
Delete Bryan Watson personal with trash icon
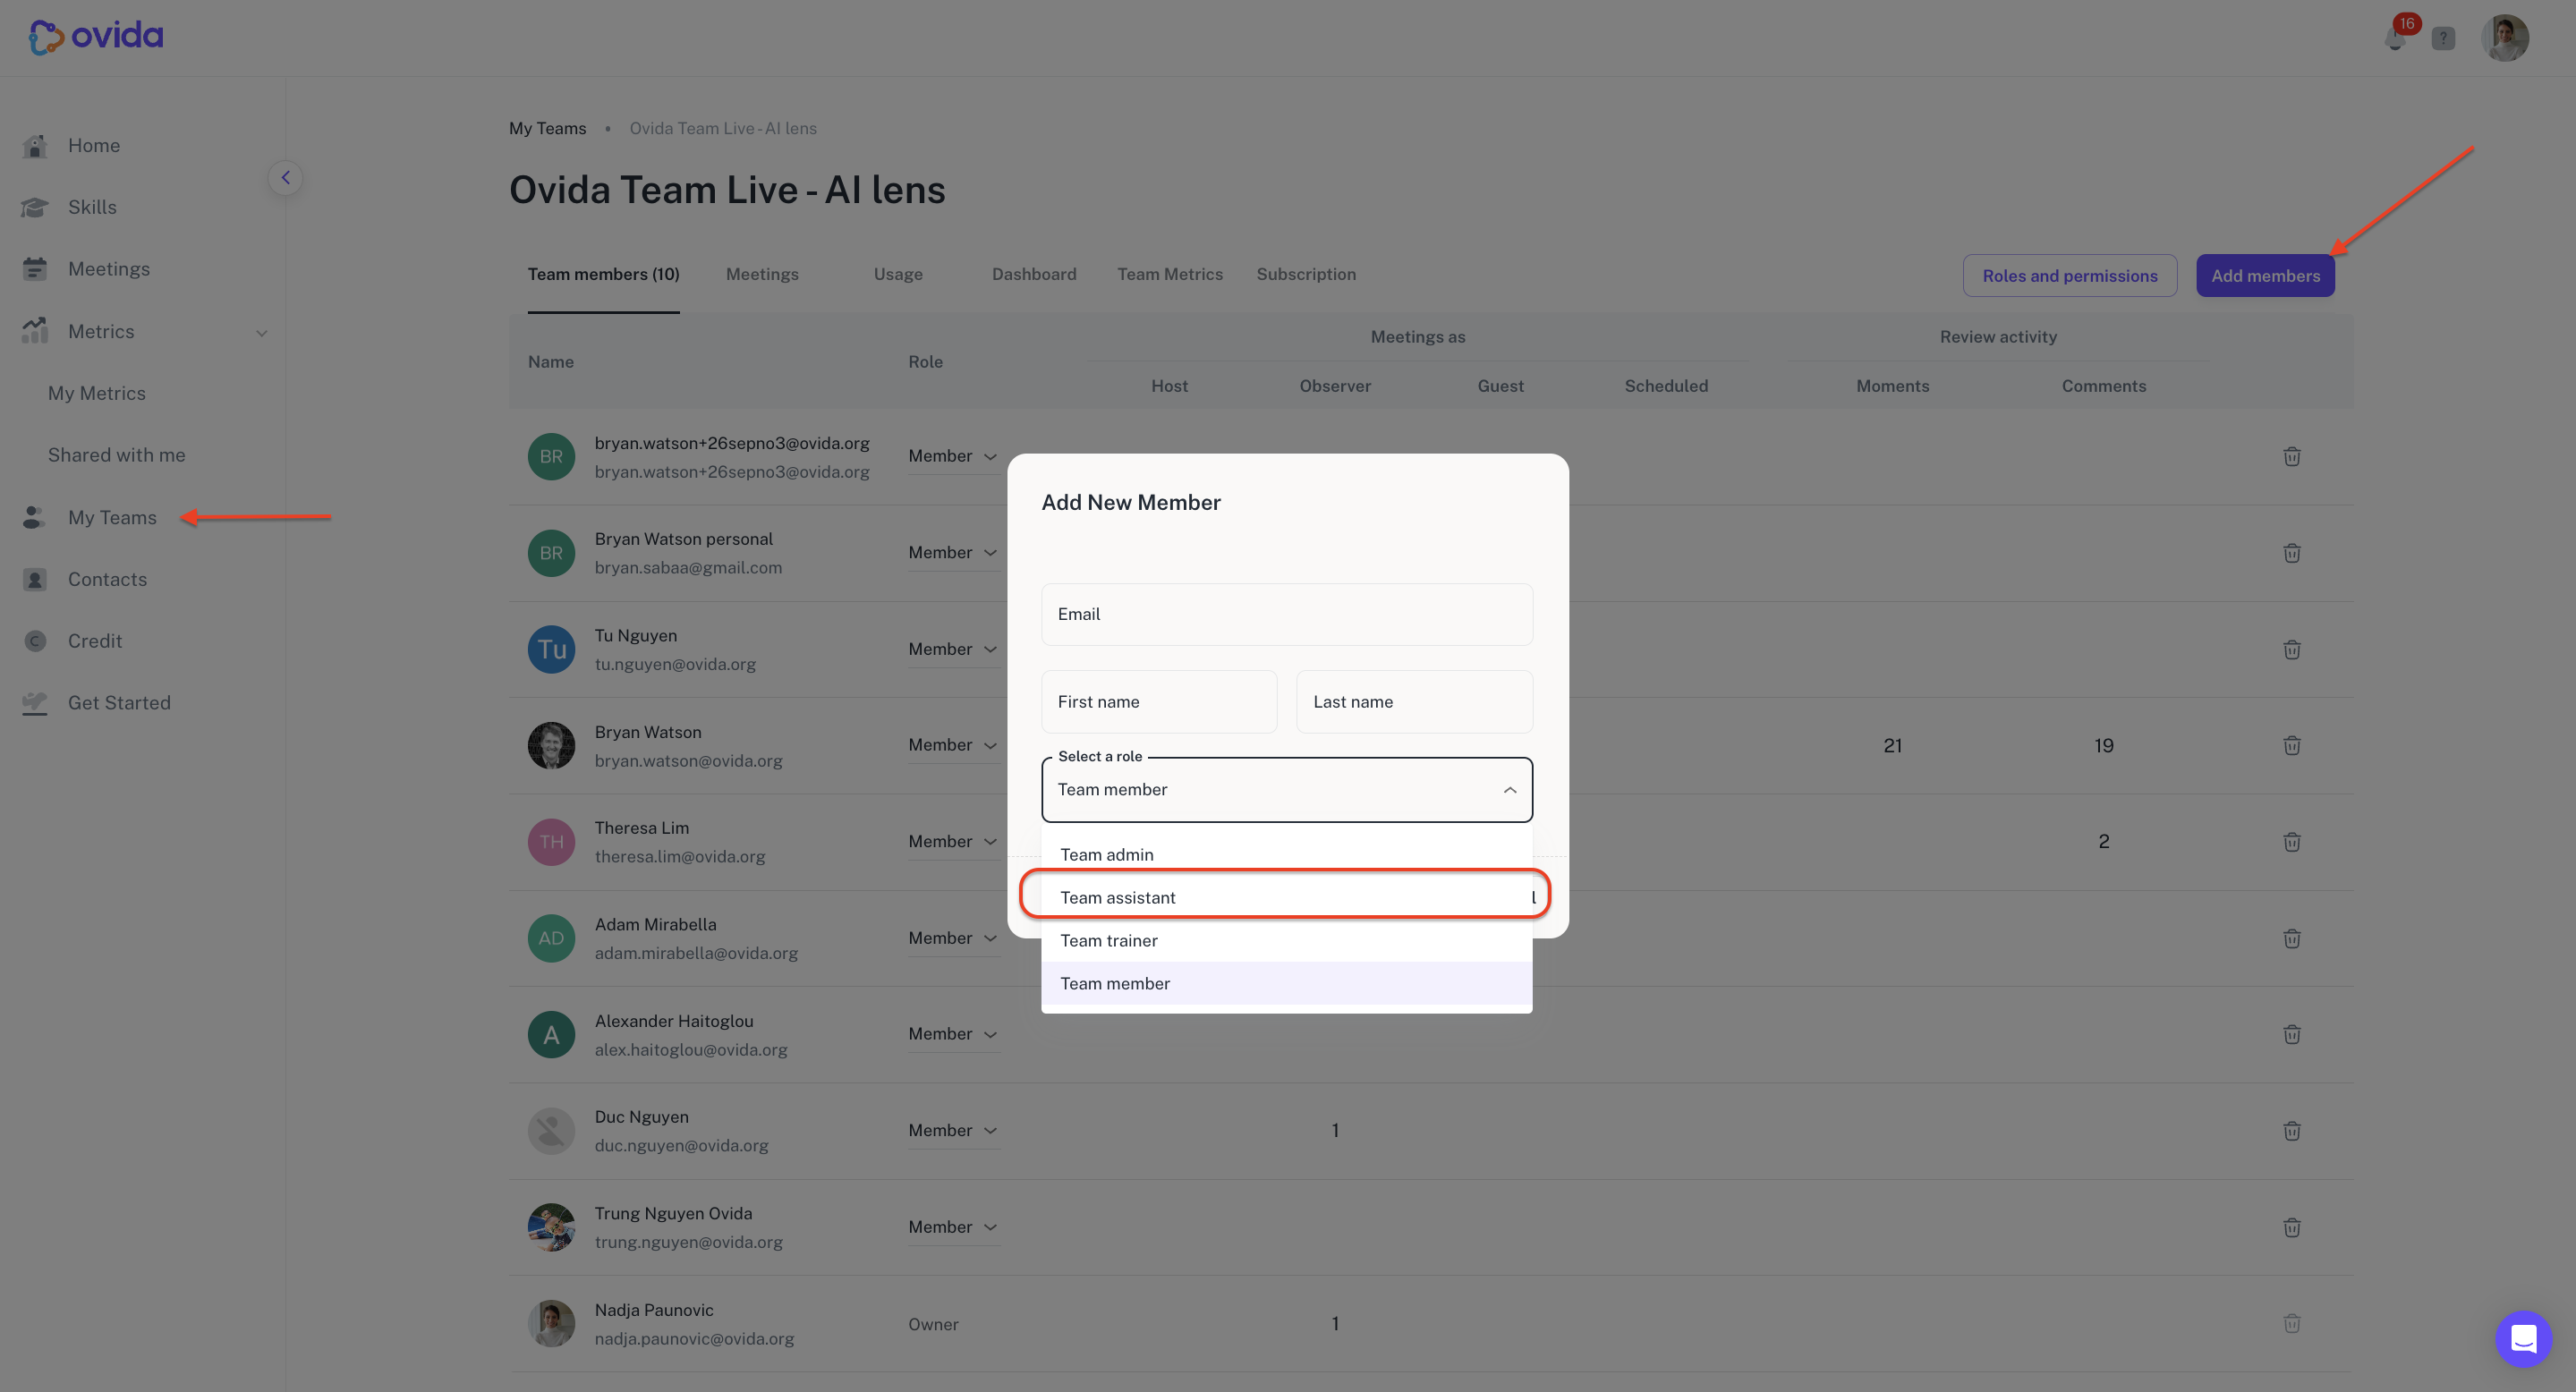click(2292, 553)
